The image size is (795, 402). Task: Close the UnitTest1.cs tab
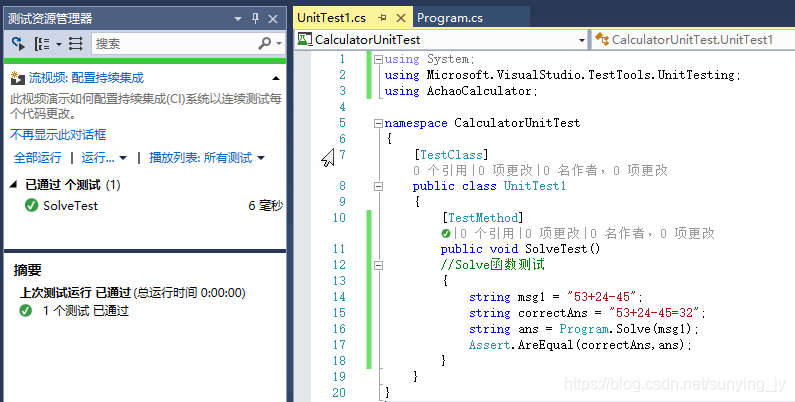401,18
